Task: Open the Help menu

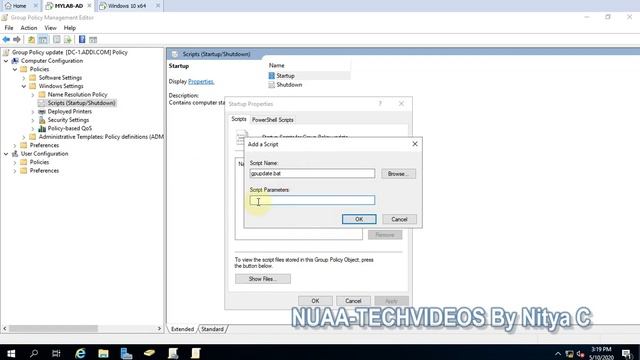Action: coord(70,28)
